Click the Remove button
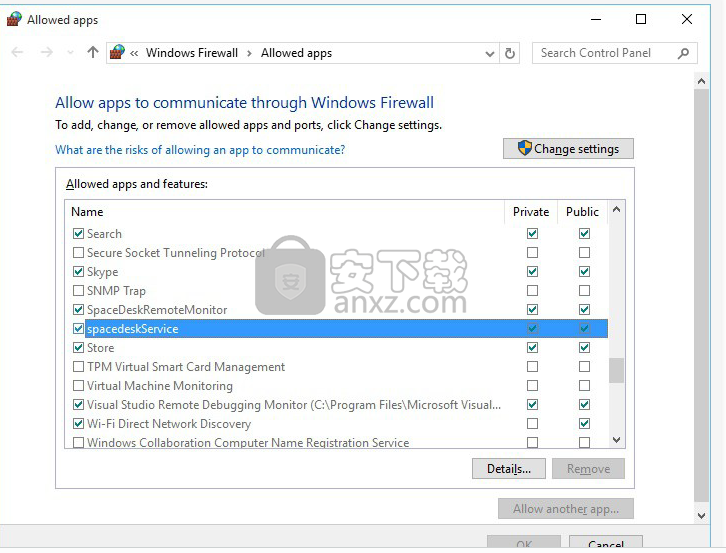 (588, 469)
